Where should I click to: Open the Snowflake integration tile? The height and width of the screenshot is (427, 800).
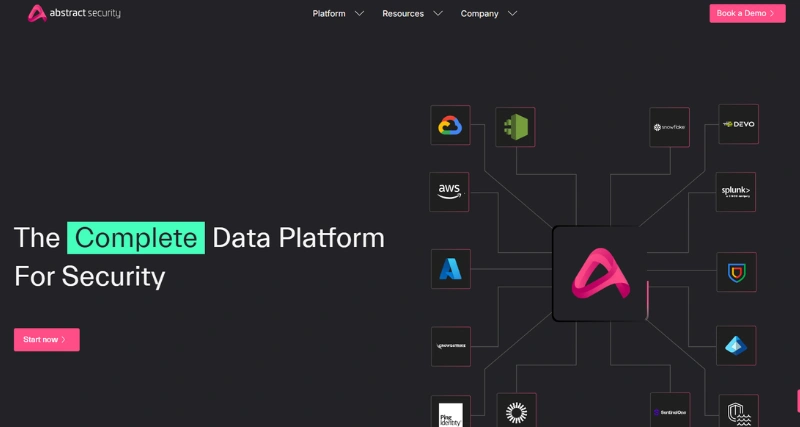click(x=669, y=127)
